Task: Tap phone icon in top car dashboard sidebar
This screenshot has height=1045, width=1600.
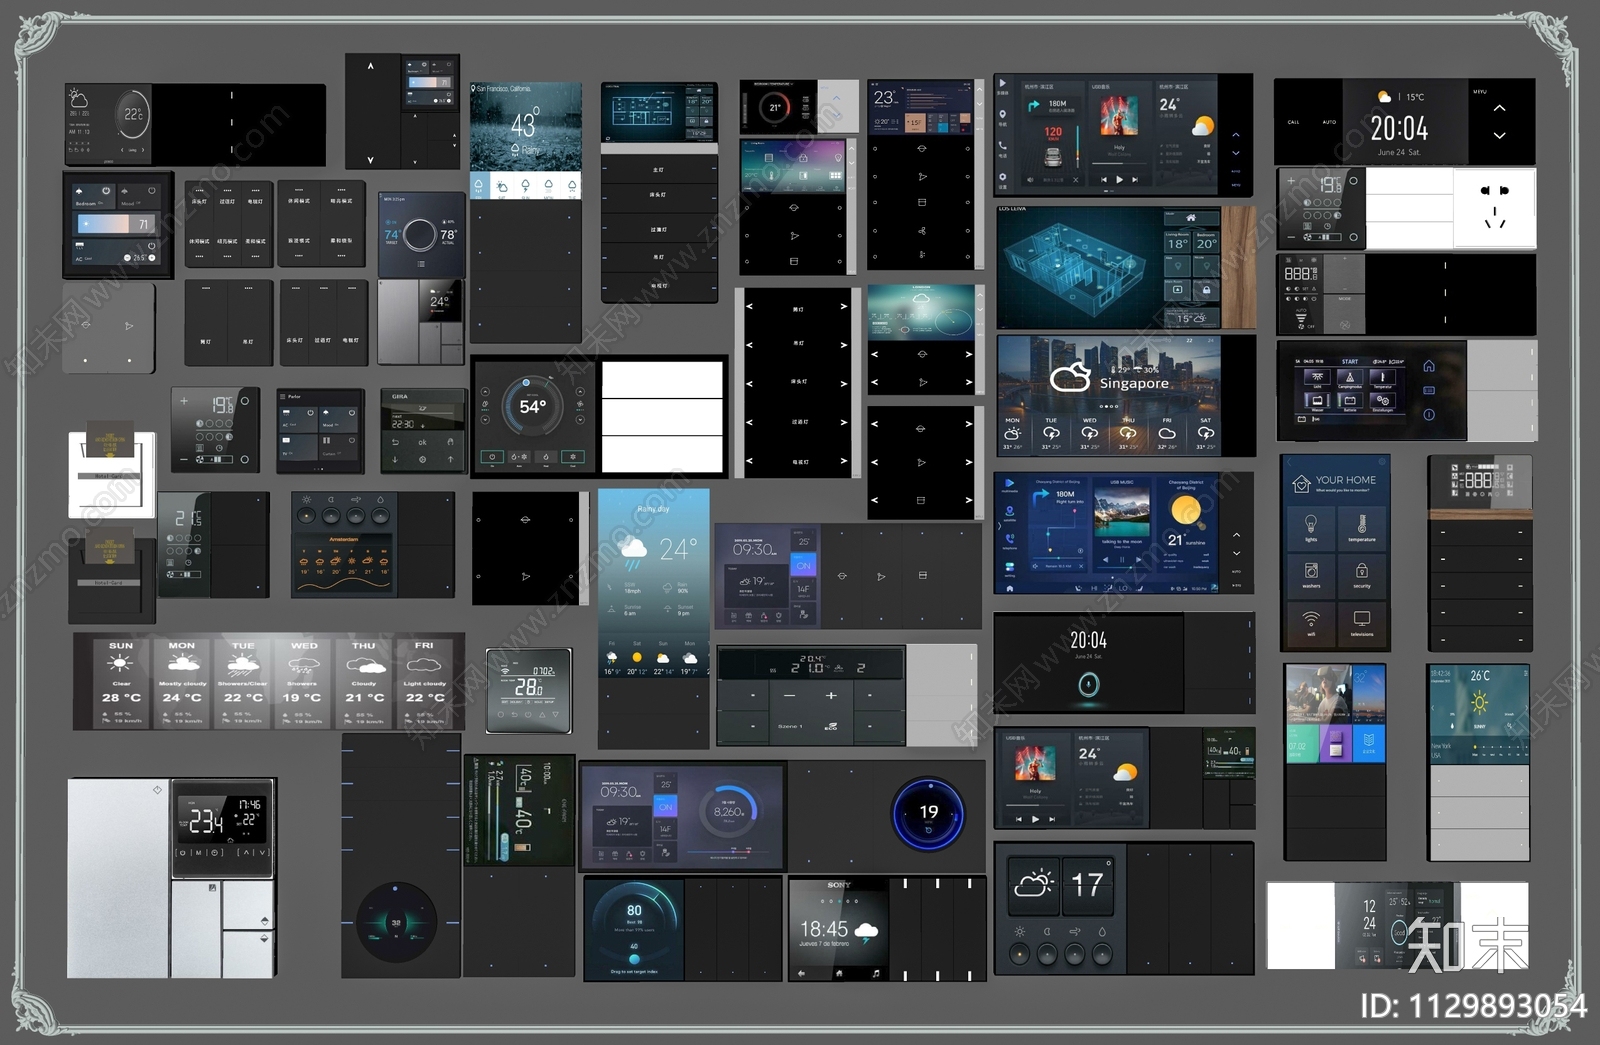Action: click(1003, 145)
